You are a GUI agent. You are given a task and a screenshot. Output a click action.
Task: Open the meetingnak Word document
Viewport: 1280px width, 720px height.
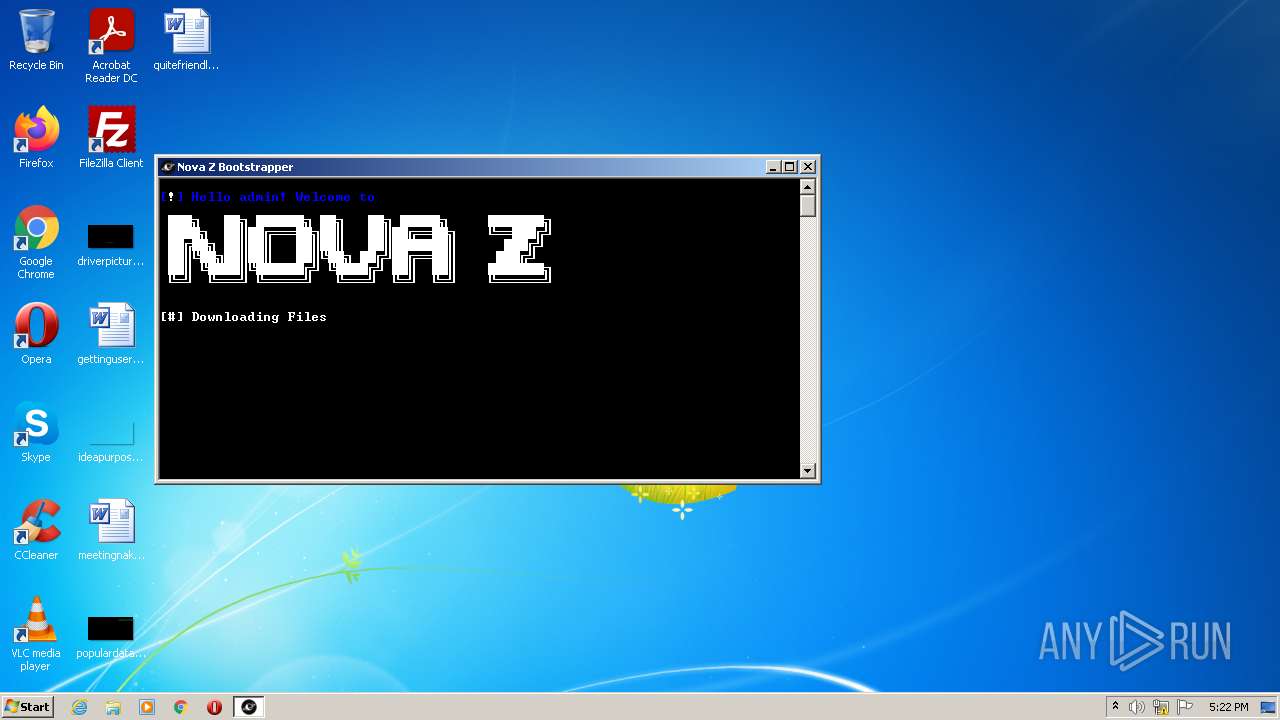pos(111,530)
